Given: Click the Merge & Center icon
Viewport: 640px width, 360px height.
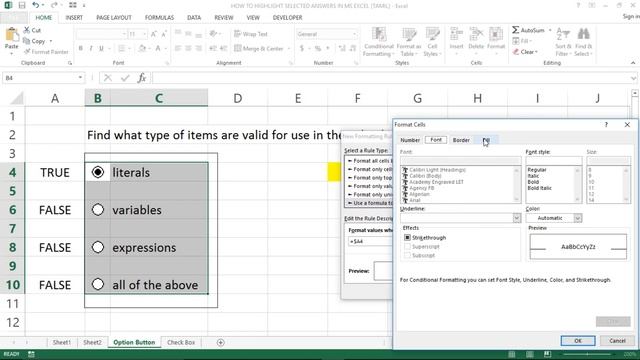Looking at the screenshot, I should [238, 48].
